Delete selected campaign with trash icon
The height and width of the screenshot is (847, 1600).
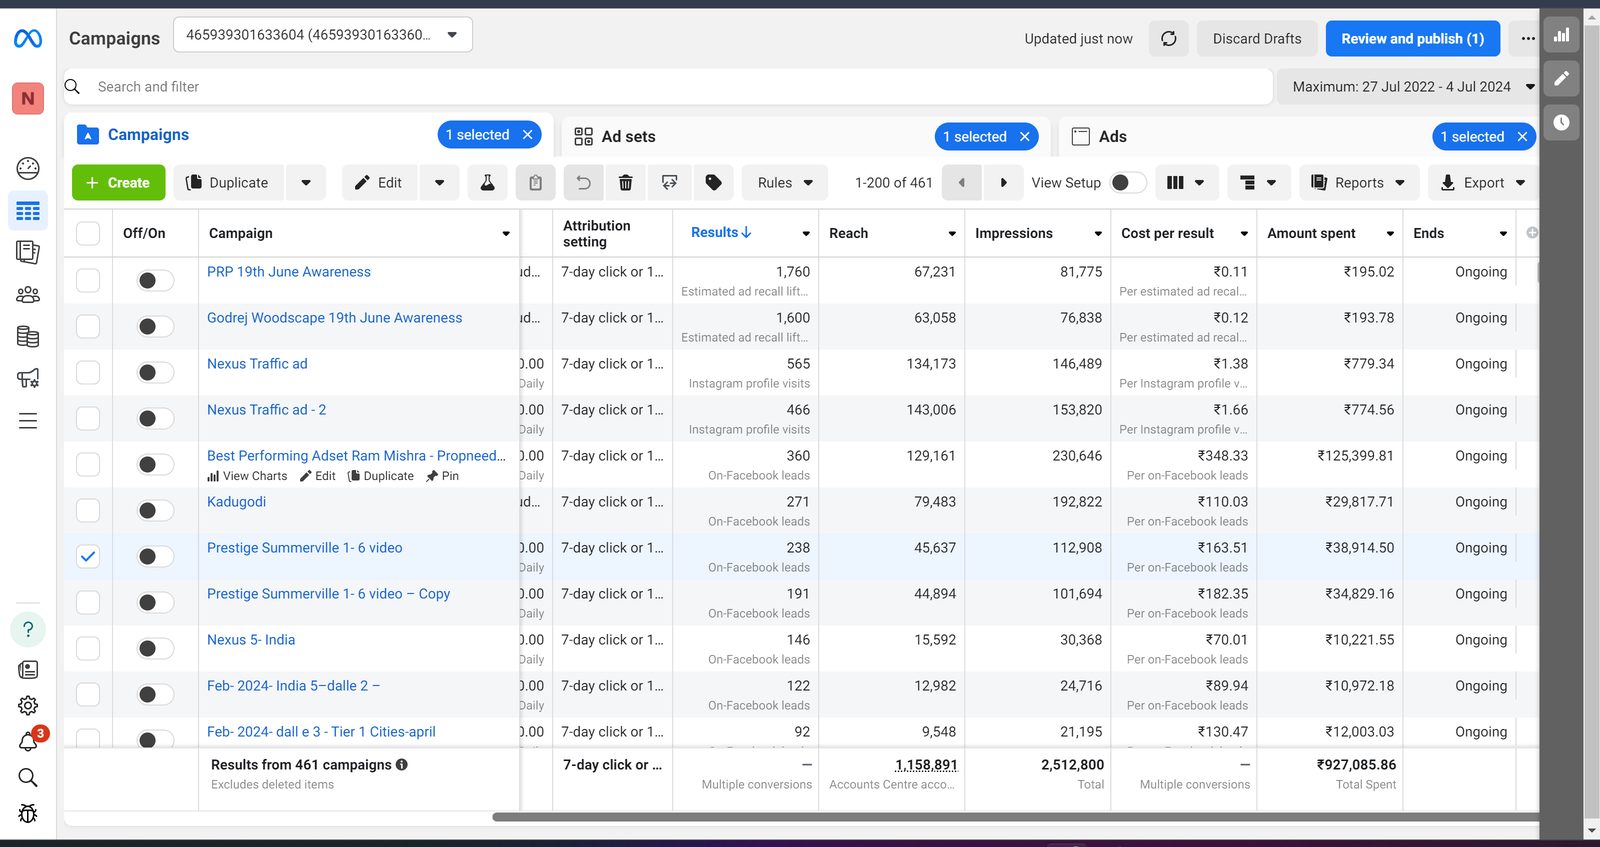point(625,183)
